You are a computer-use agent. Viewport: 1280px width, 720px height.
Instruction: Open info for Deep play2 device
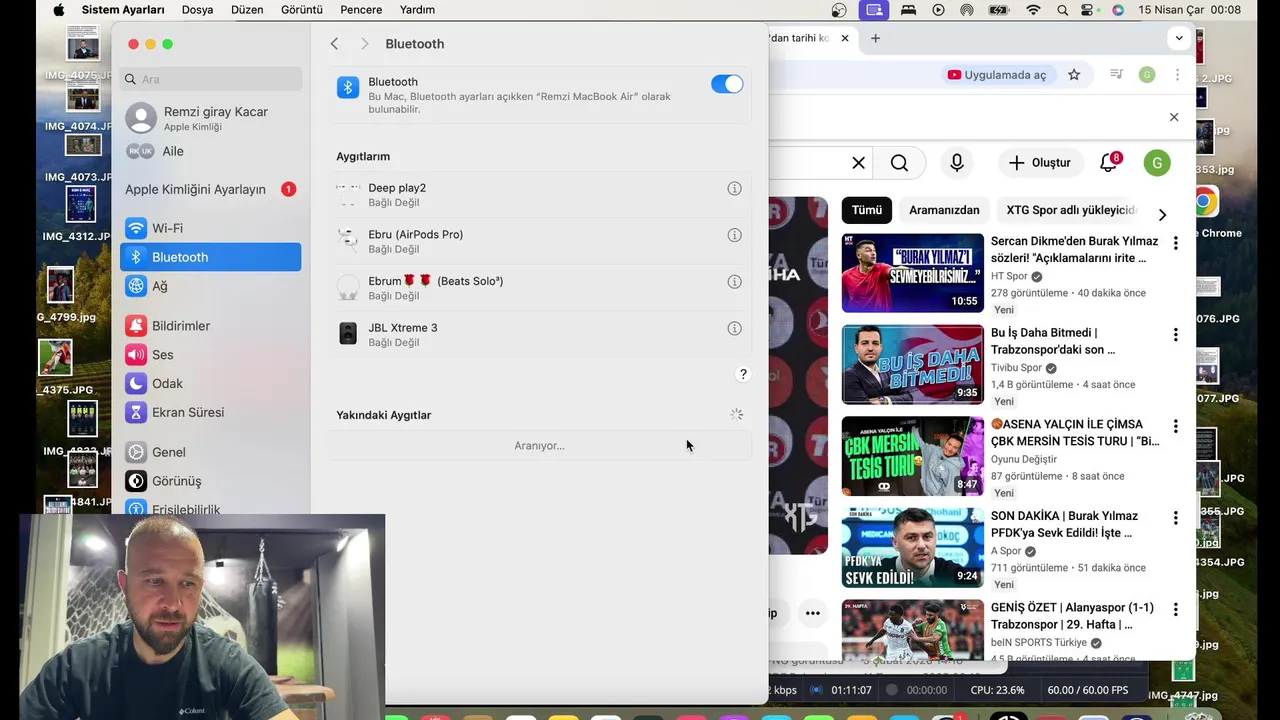734,188
